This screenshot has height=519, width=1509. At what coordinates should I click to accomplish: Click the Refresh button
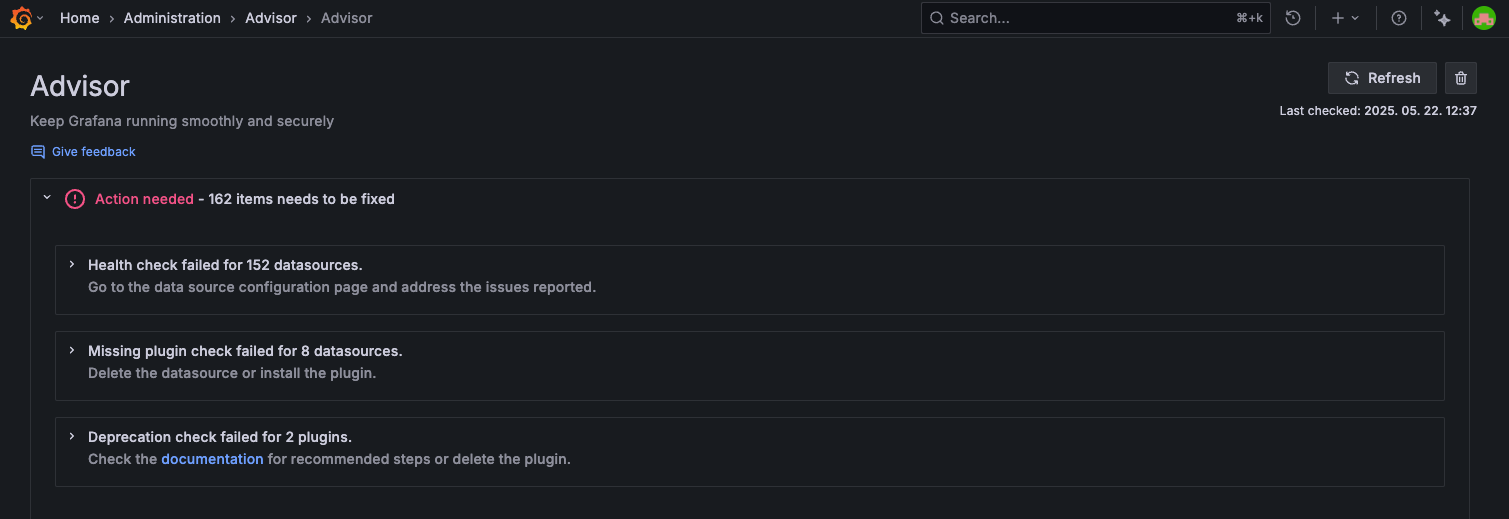pos(1382,78)
